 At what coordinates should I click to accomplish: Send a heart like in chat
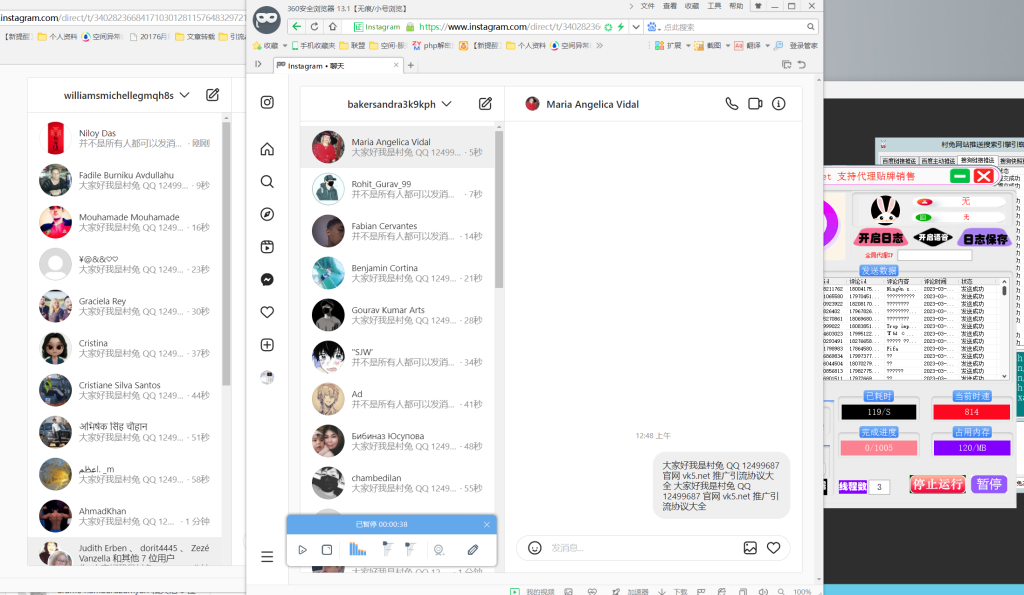pos(774,548)
